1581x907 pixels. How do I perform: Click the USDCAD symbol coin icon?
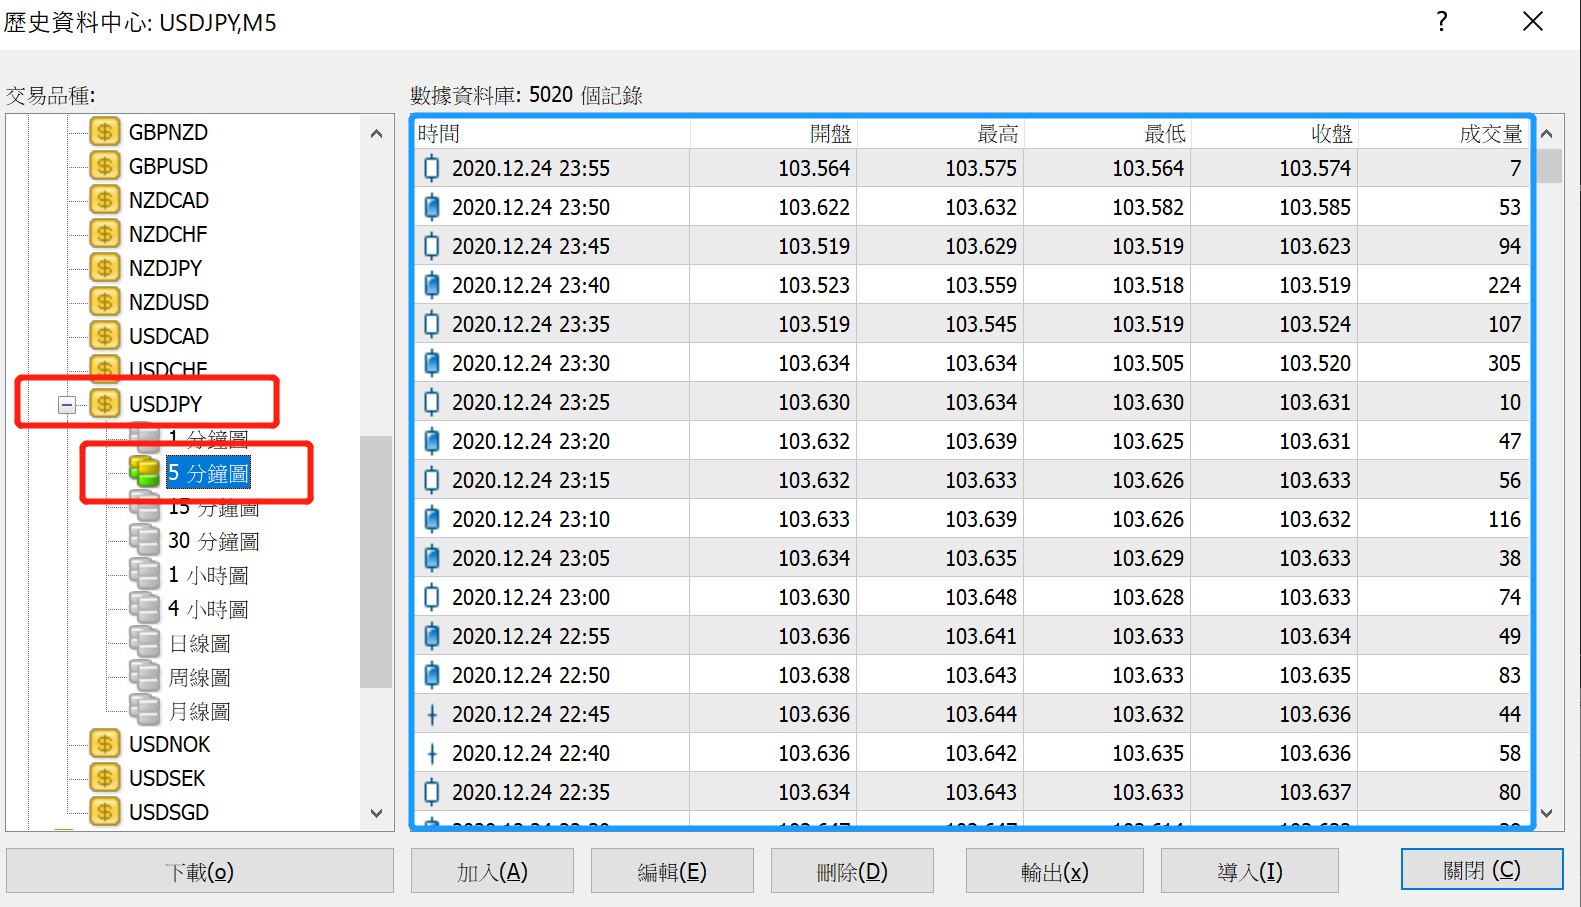pyautogui.click(x=104, y=336)
